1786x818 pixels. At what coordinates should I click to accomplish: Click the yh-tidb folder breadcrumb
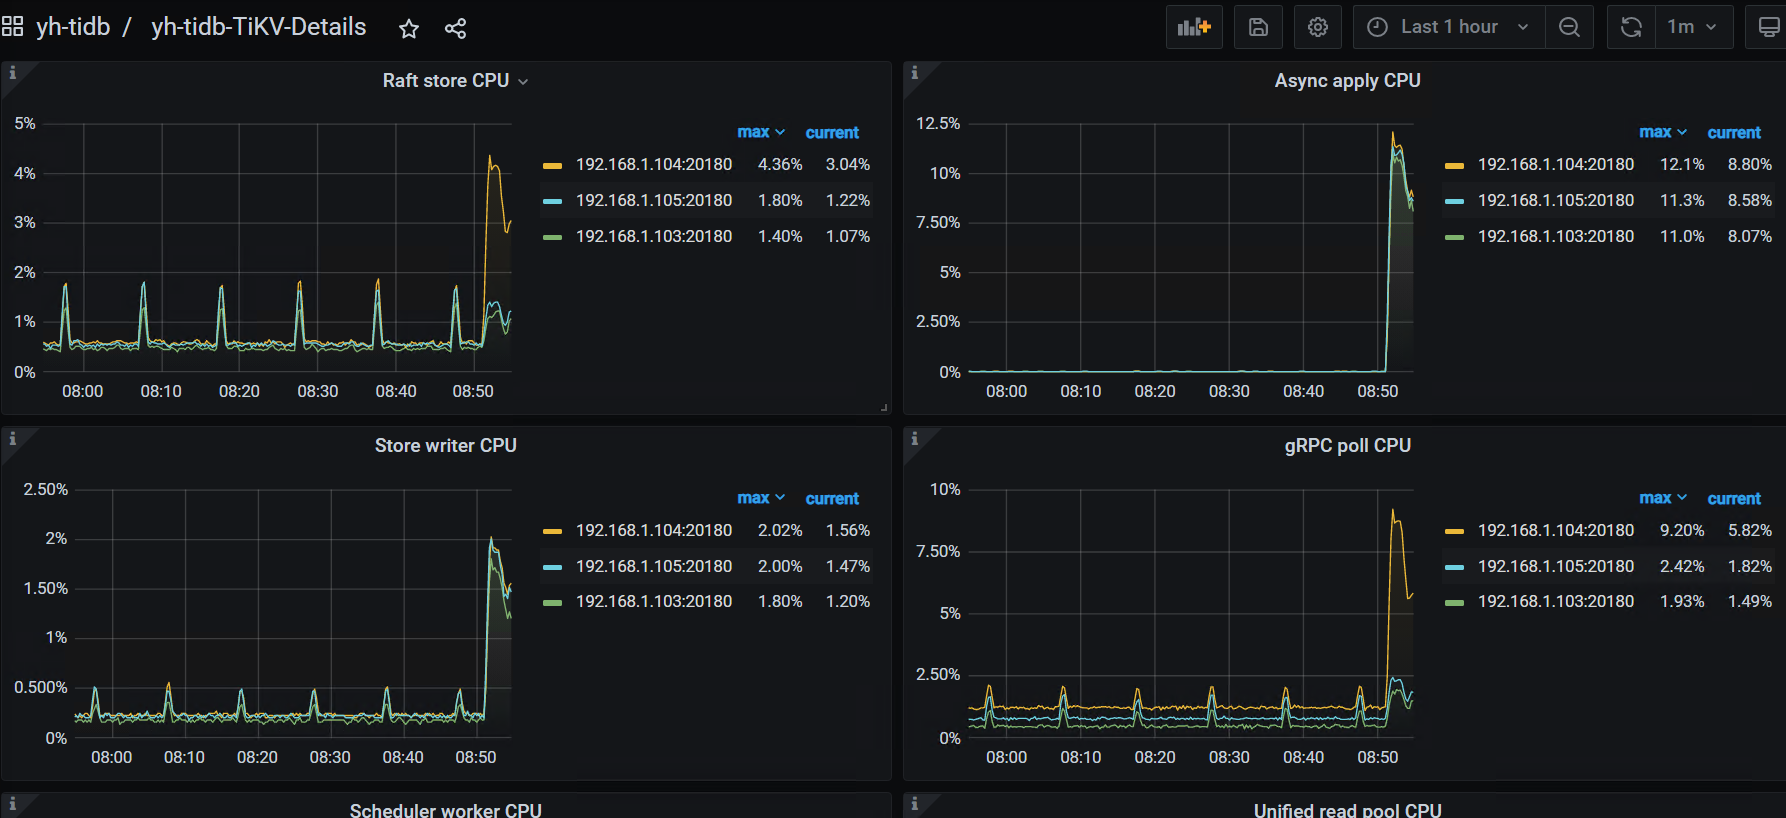coord(73,27)
